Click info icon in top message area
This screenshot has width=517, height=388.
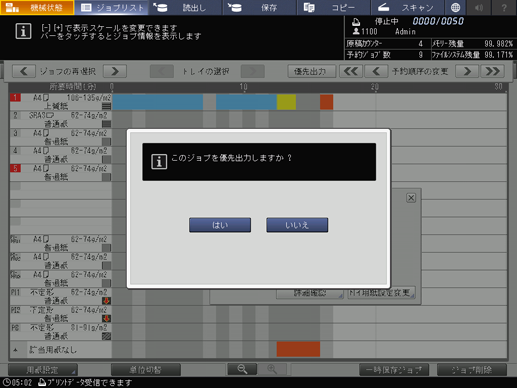click(x=23, y=31)
